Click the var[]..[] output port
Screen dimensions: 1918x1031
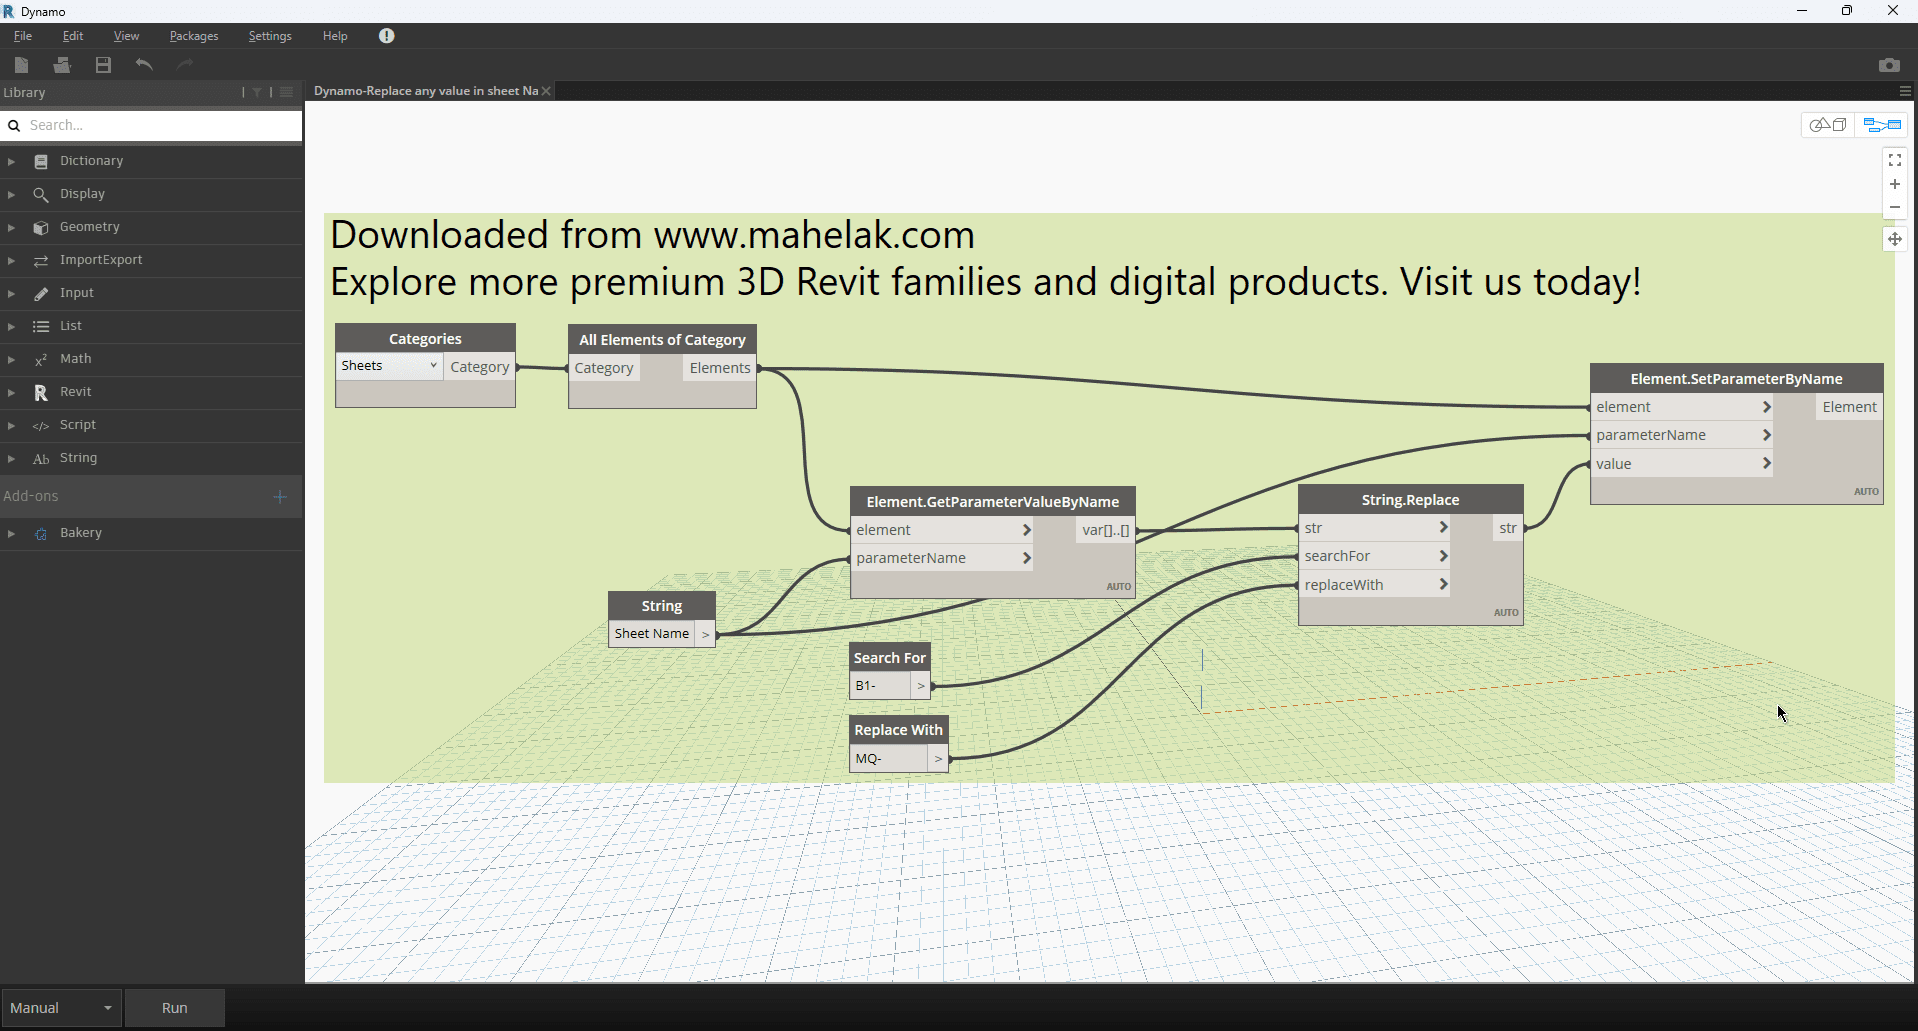click(1106, 530)
